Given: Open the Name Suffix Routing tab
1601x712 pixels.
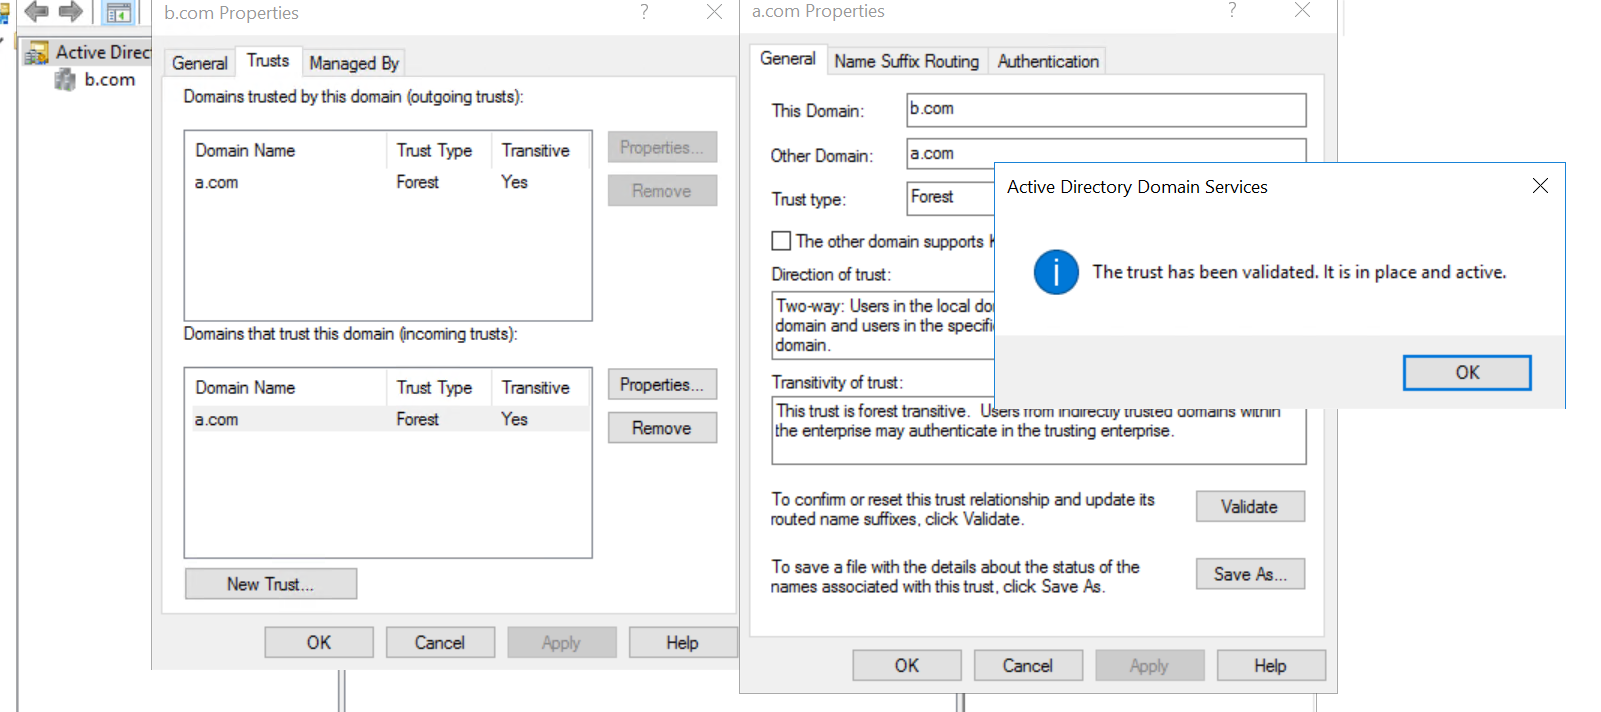Looking at the screenshot, I should coord(907,61).
